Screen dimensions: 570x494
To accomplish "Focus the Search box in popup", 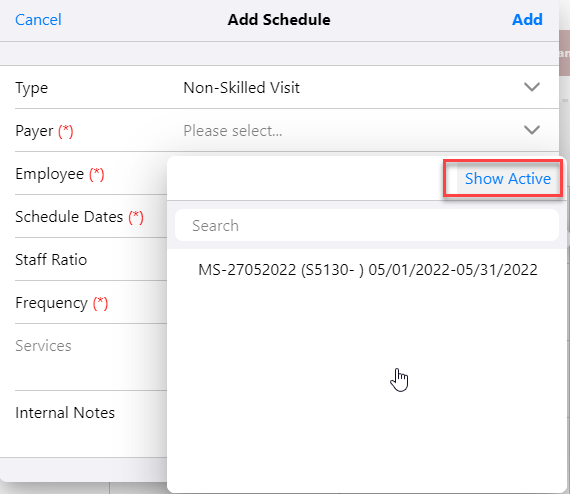I will click(x=366, y=225).
